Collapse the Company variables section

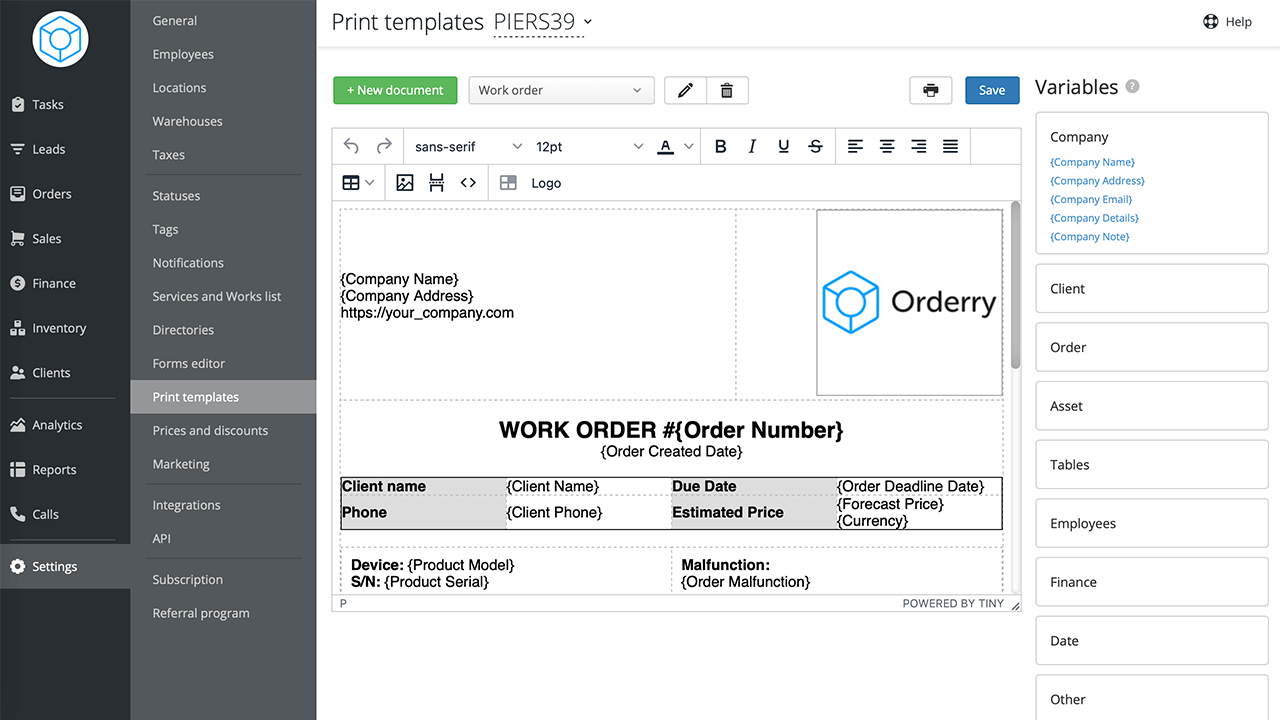point(1079,137)
